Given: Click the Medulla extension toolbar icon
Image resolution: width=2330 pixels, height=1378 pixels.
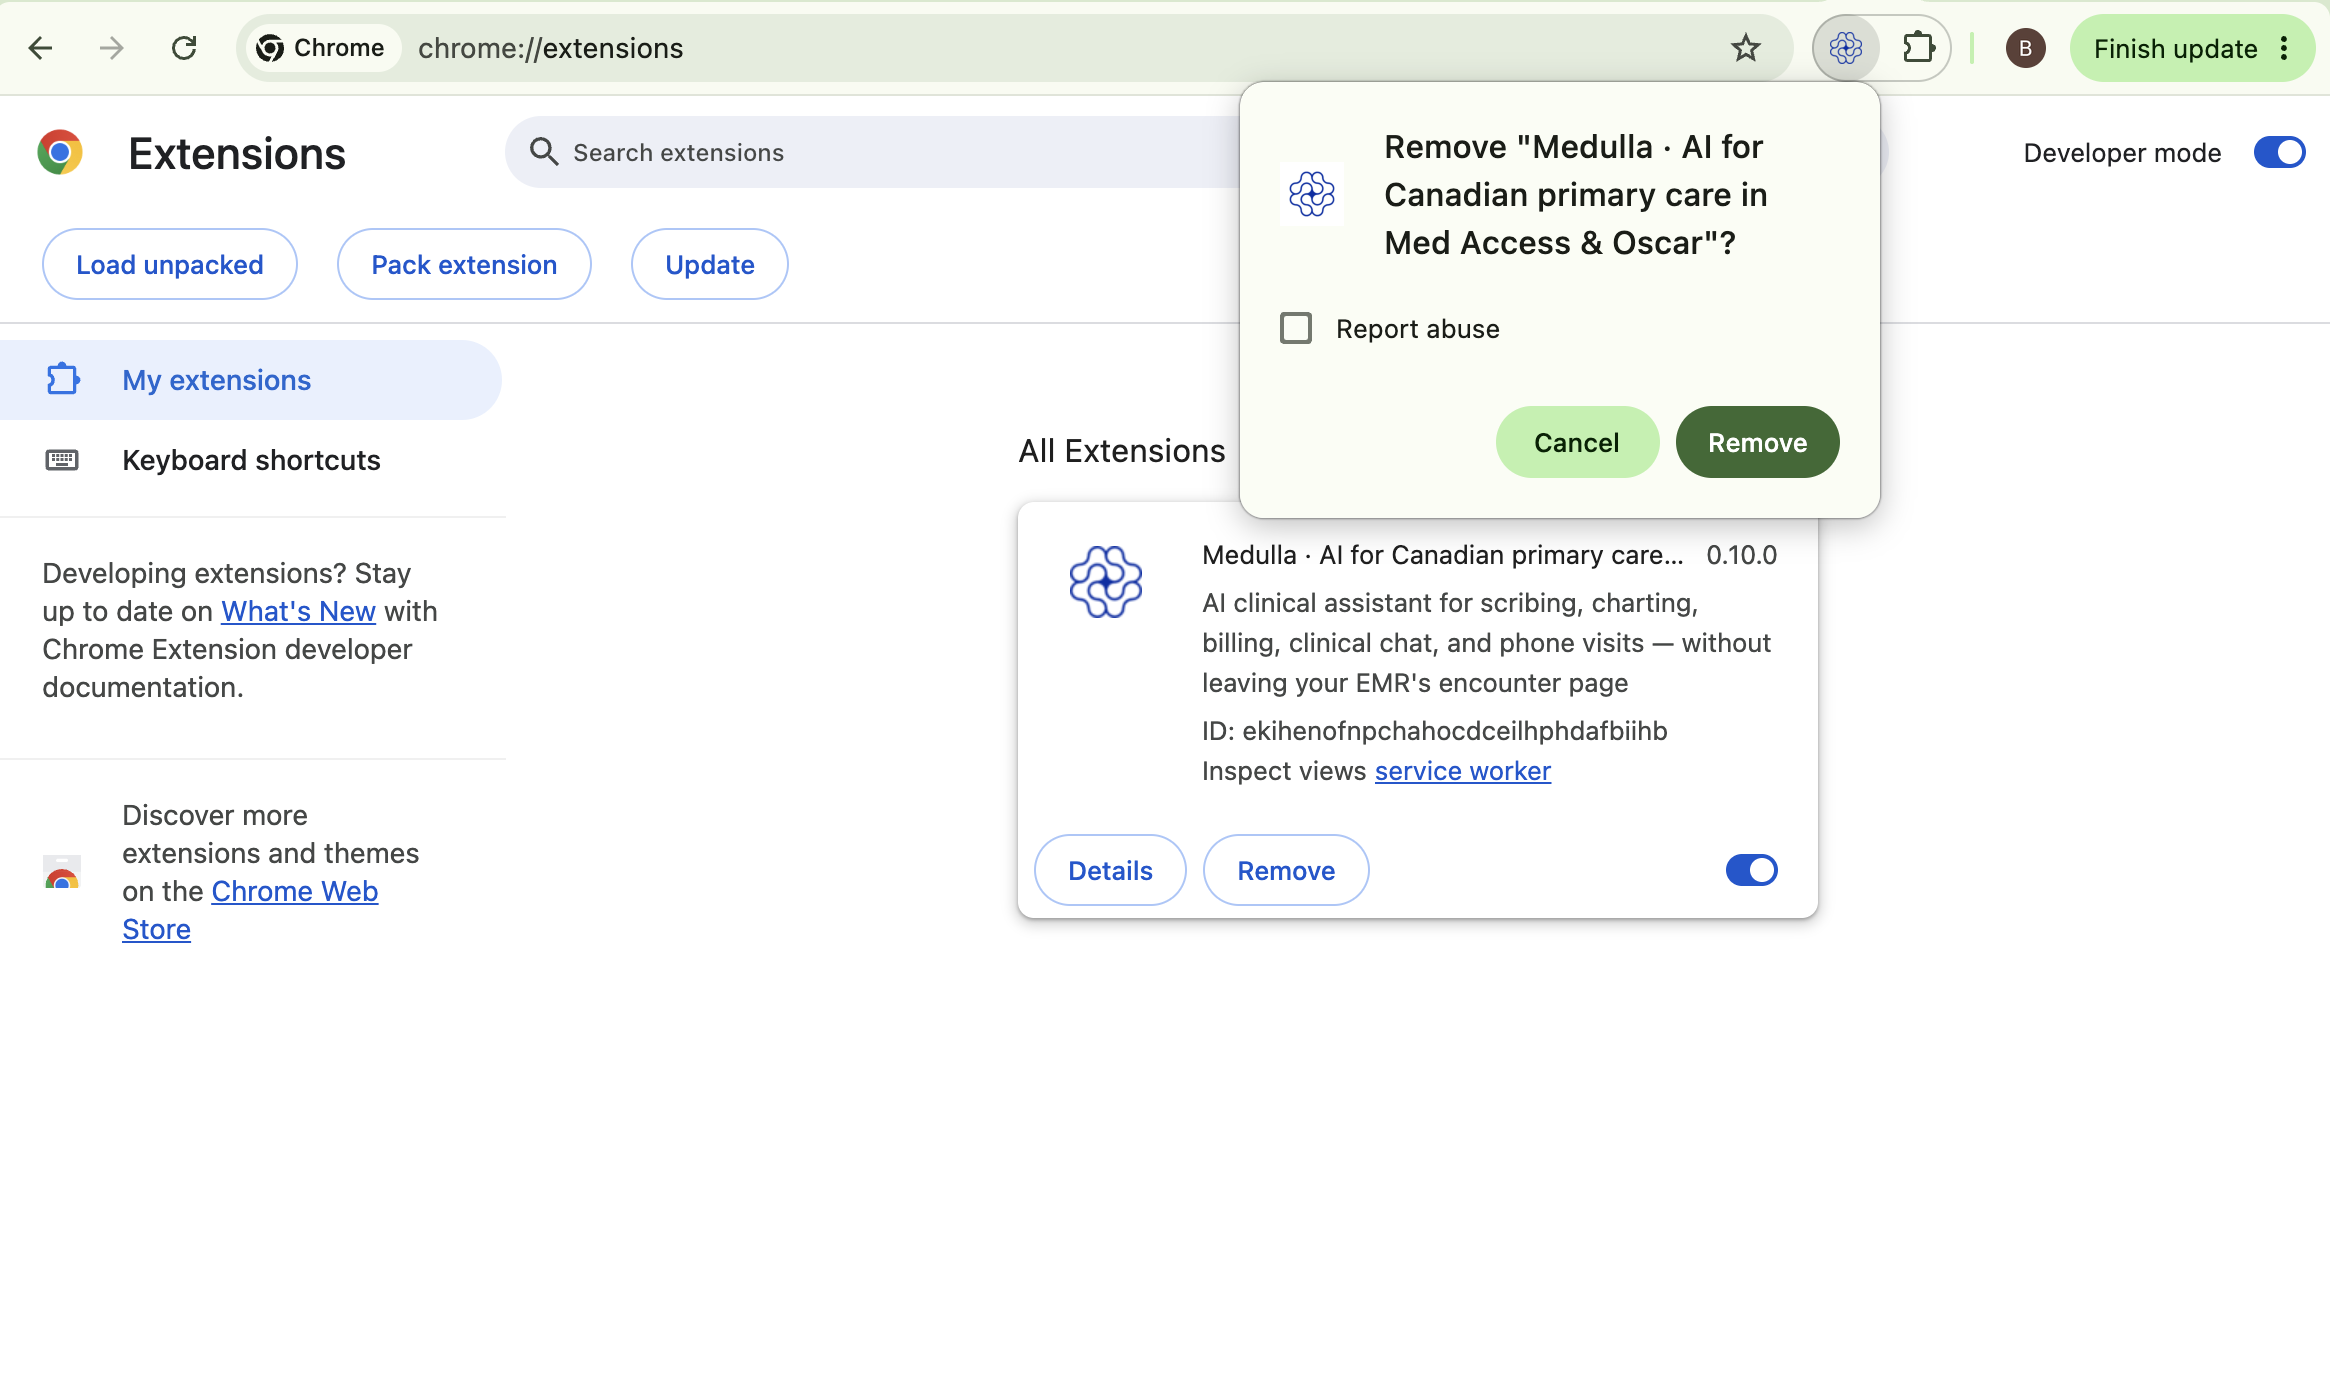Looking at the screenshot, I should point(1846,48).
